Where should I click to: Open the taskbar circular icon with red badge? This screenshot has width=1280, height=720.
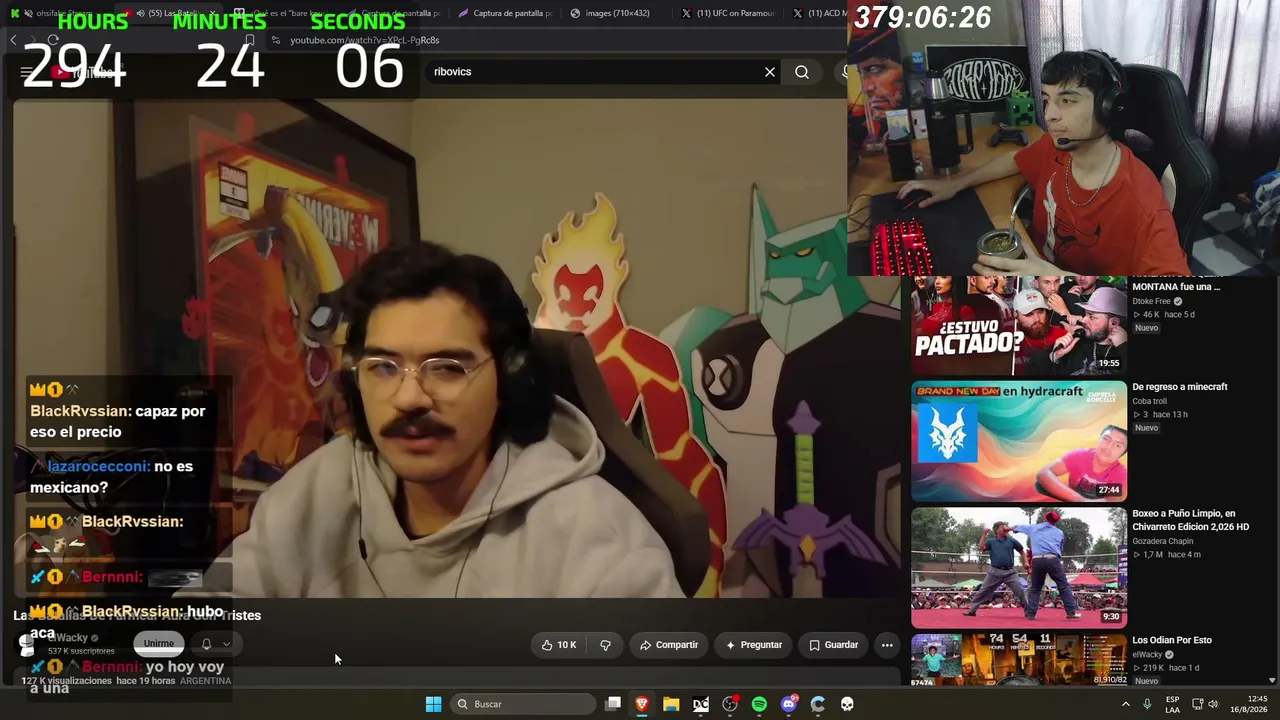tap(730, 704)
